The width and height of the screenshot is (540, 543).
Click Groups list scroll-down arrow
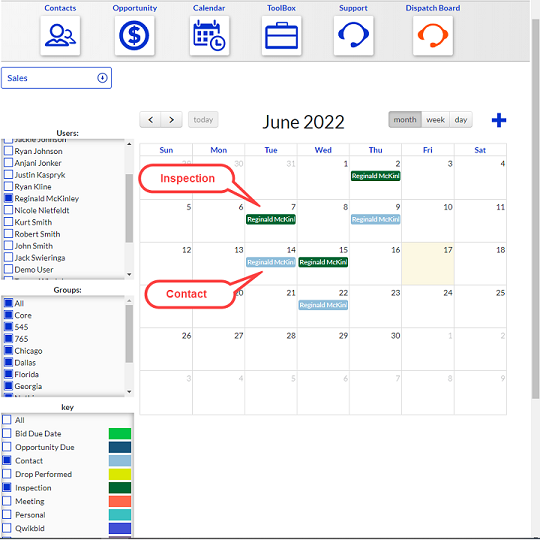[x=129, y=392]
